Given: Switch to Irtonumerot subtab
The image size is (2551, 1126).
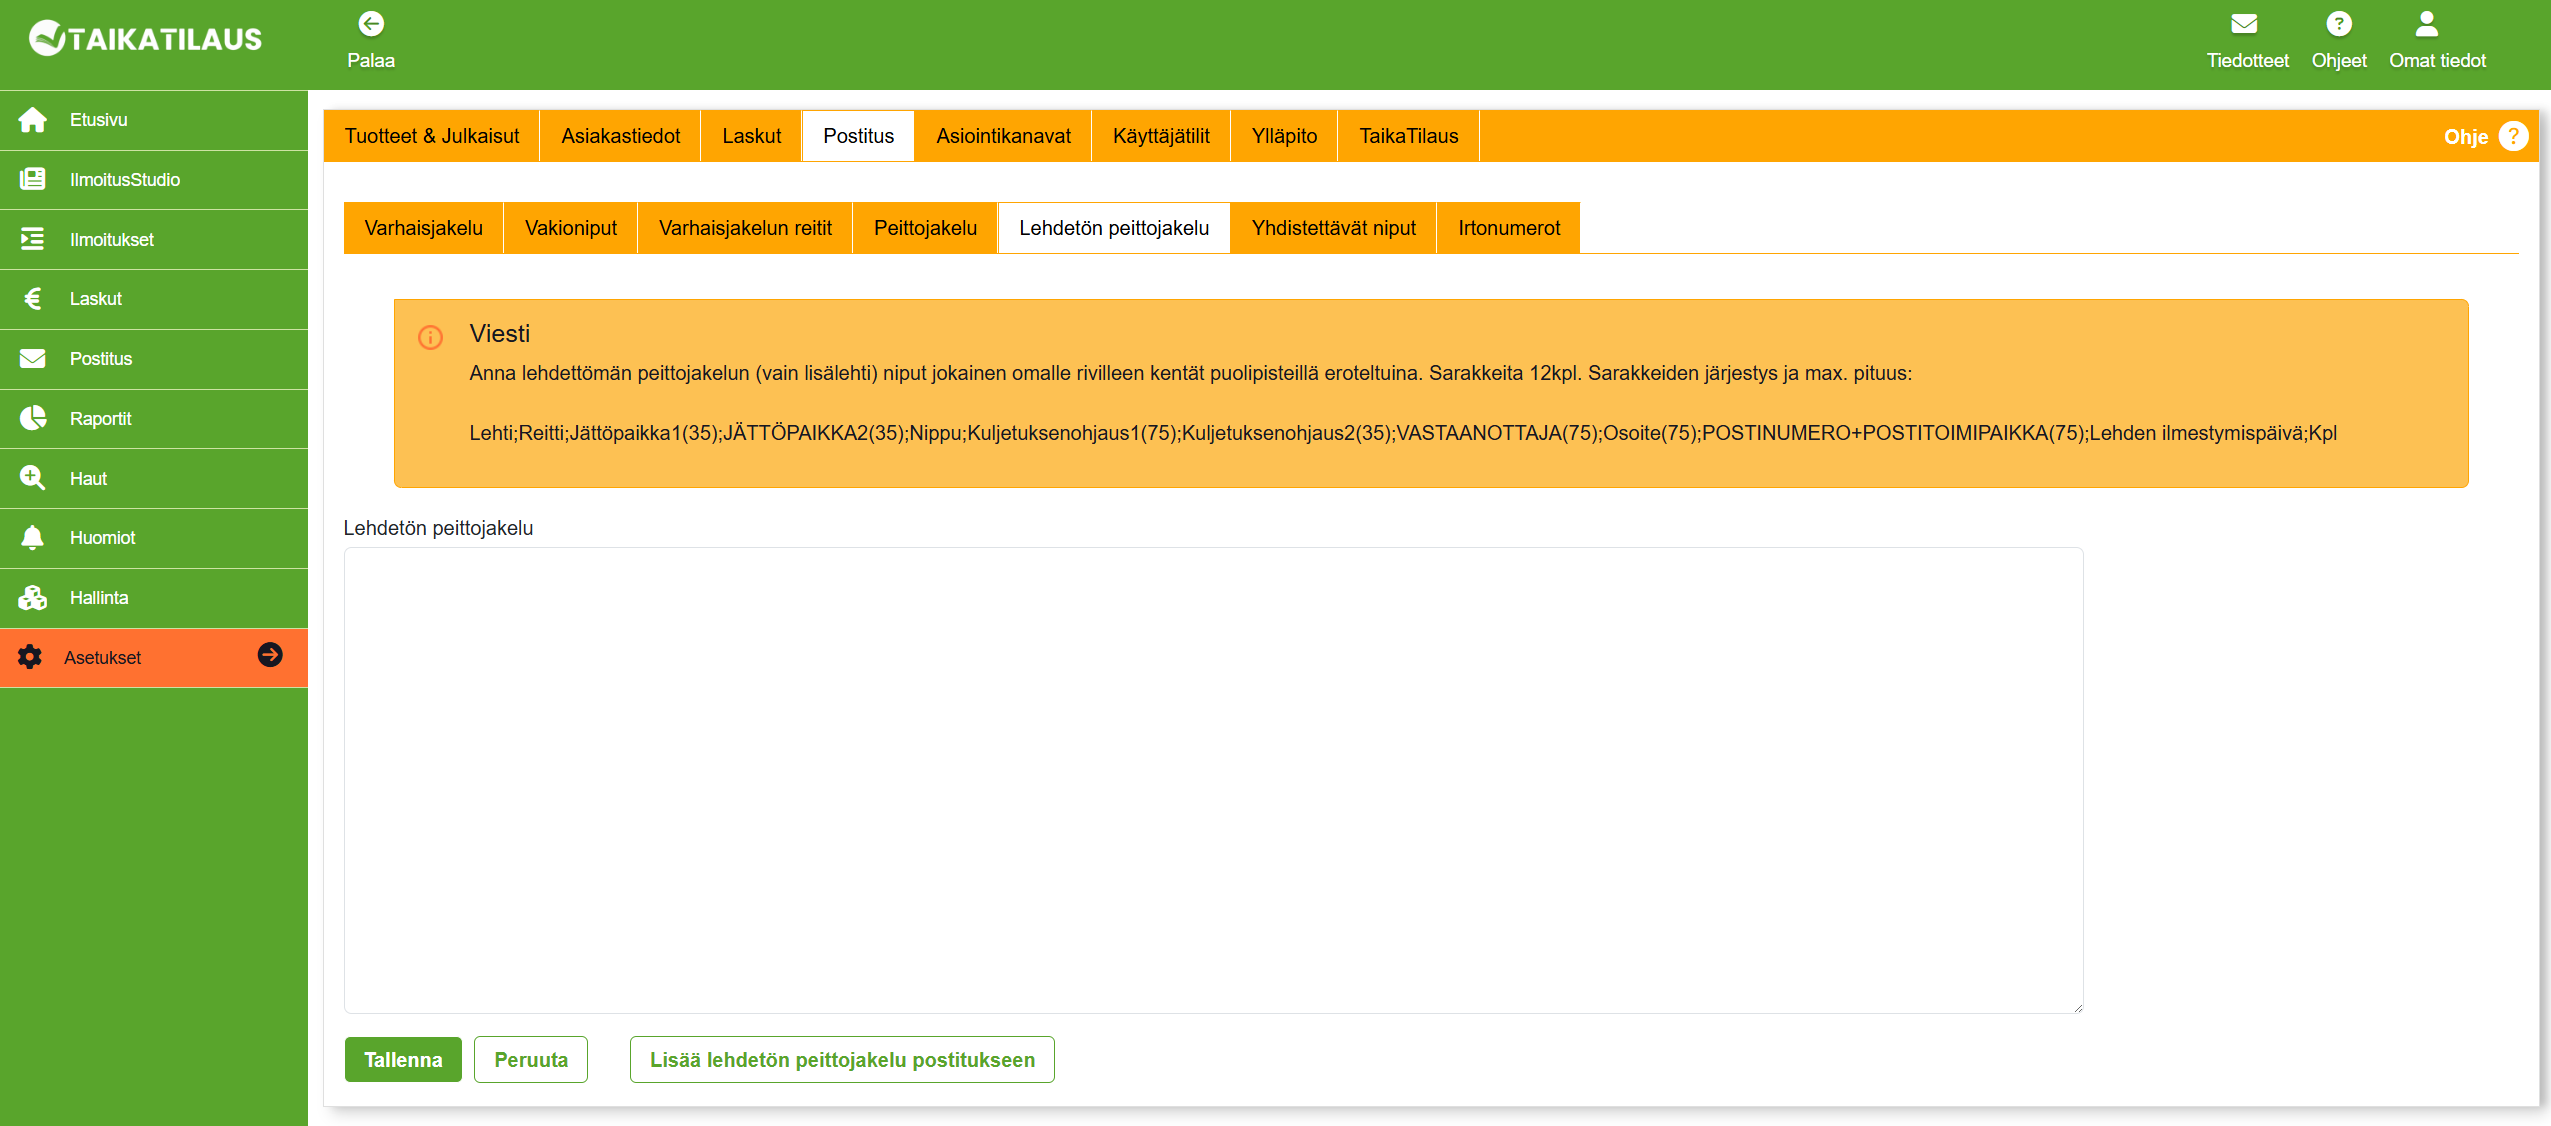Looking at the screenshot, I should pyautogui.click(x=1508, y=228).
